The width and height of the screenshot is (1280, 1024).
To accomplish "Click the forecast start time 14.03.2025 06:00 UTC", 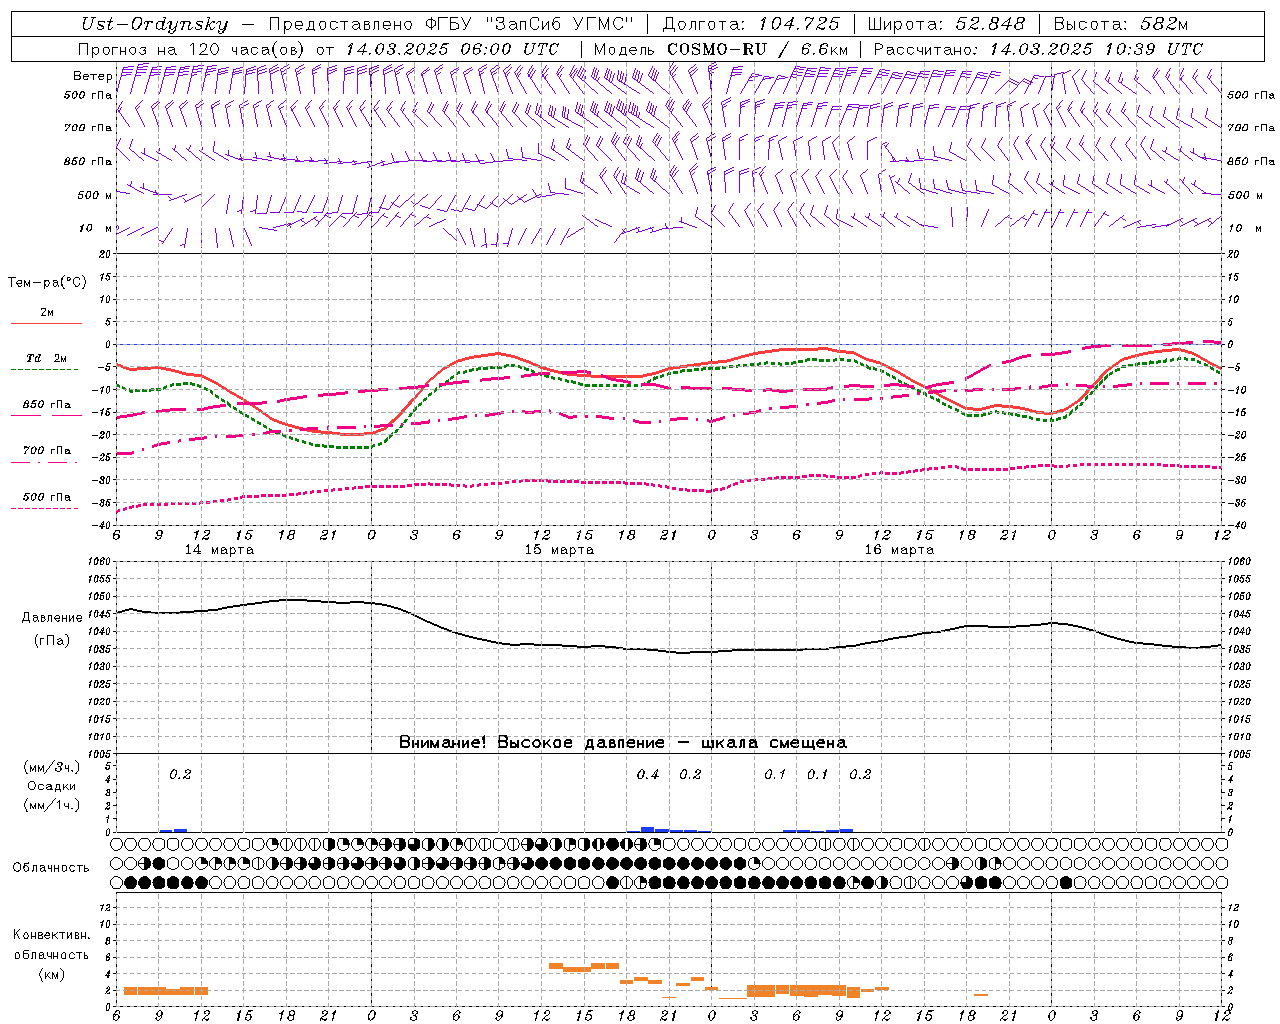I will coord(452,49).
